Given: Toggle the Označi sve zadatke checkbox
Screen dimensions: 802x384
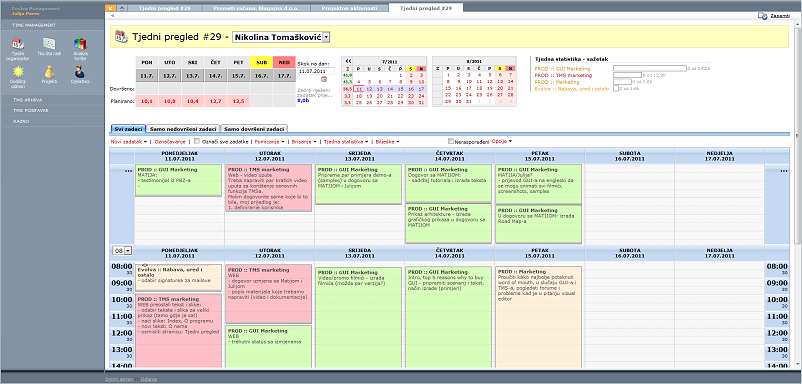Looking at the screenshot, I should click(x=196, y=141).
